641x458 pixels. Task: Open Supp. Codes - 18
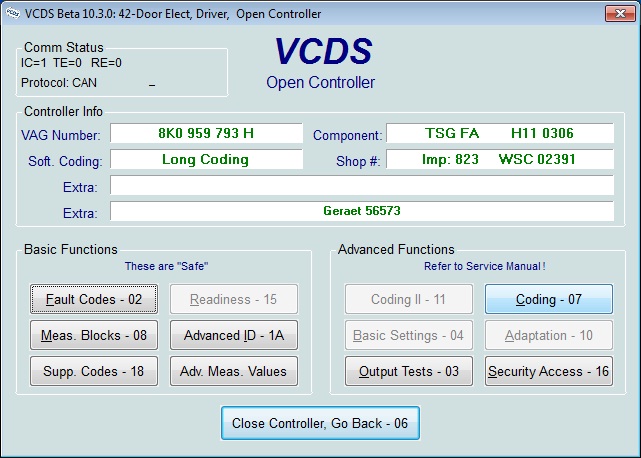point(93,371)
